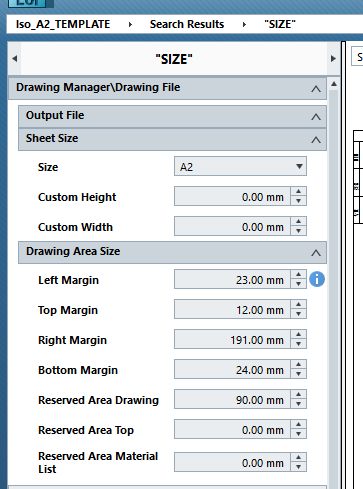
Task: Click the Size label text
Action: [x=48, y=167]
